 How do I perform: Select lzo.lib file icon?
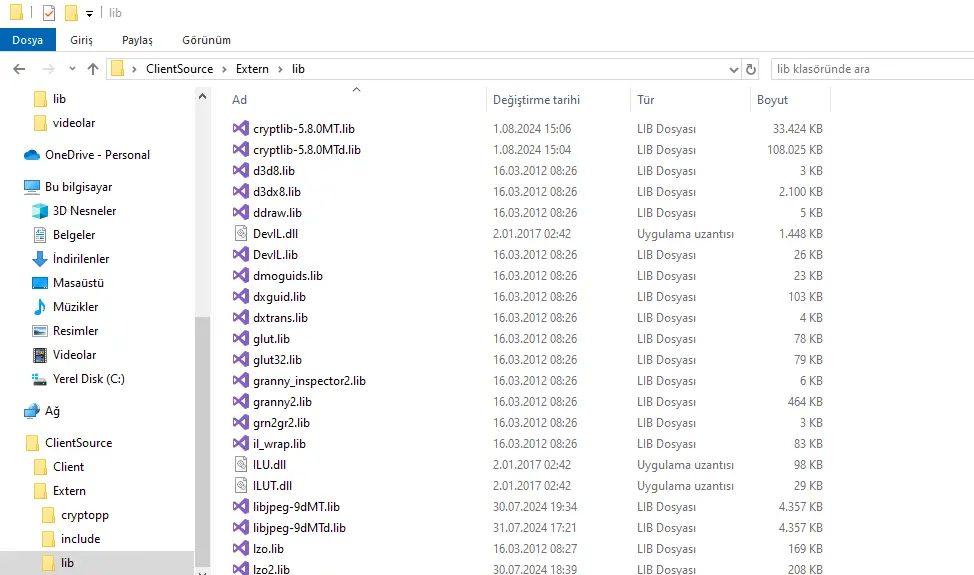pos(240,549)
